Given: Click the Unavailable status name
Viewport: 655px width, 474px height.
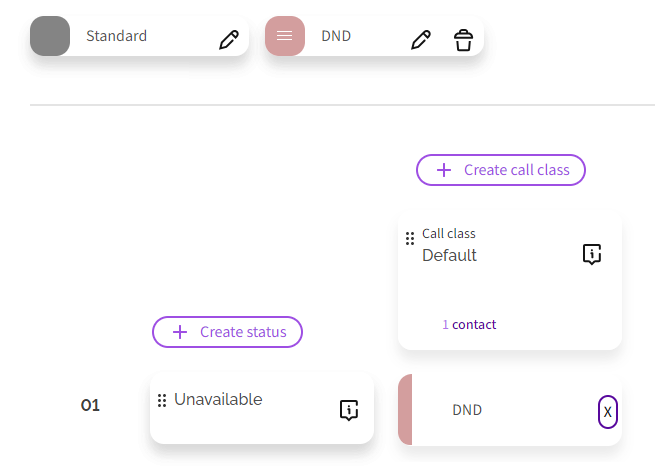Looking at the screenshot, I should (x=218, y=400).
